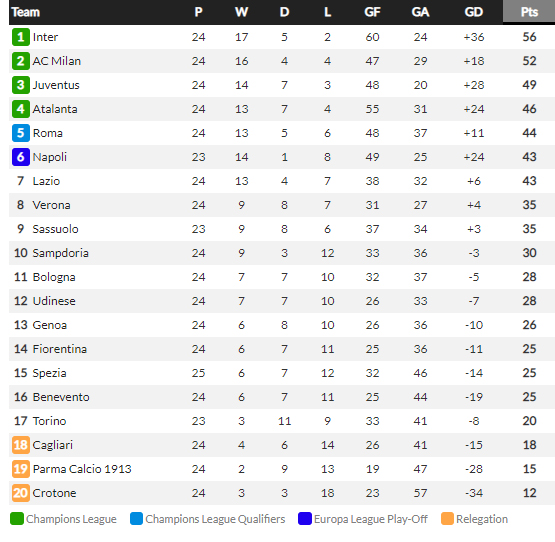Sort by GD column header
Screen dimensions: 555x542
474,12
